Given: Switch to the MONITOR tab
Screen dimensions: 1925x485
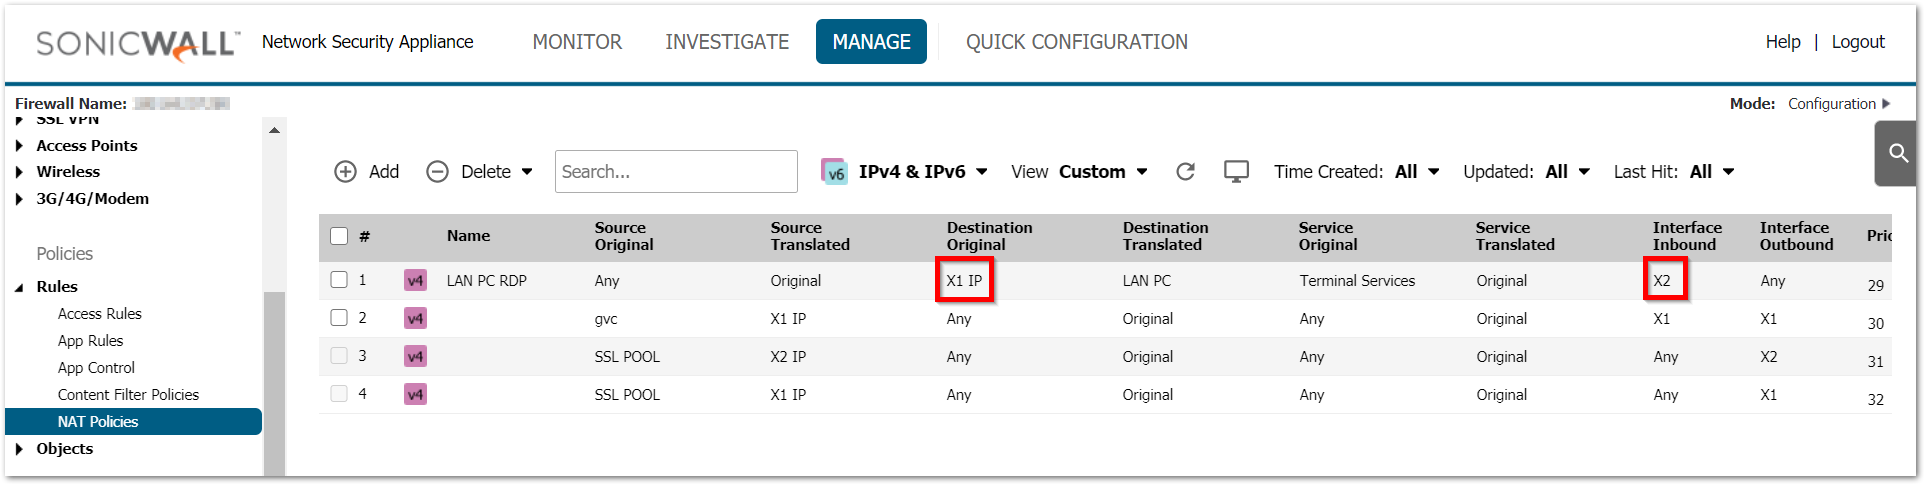Looking at the screenshot, I should [x=577, y=42].
